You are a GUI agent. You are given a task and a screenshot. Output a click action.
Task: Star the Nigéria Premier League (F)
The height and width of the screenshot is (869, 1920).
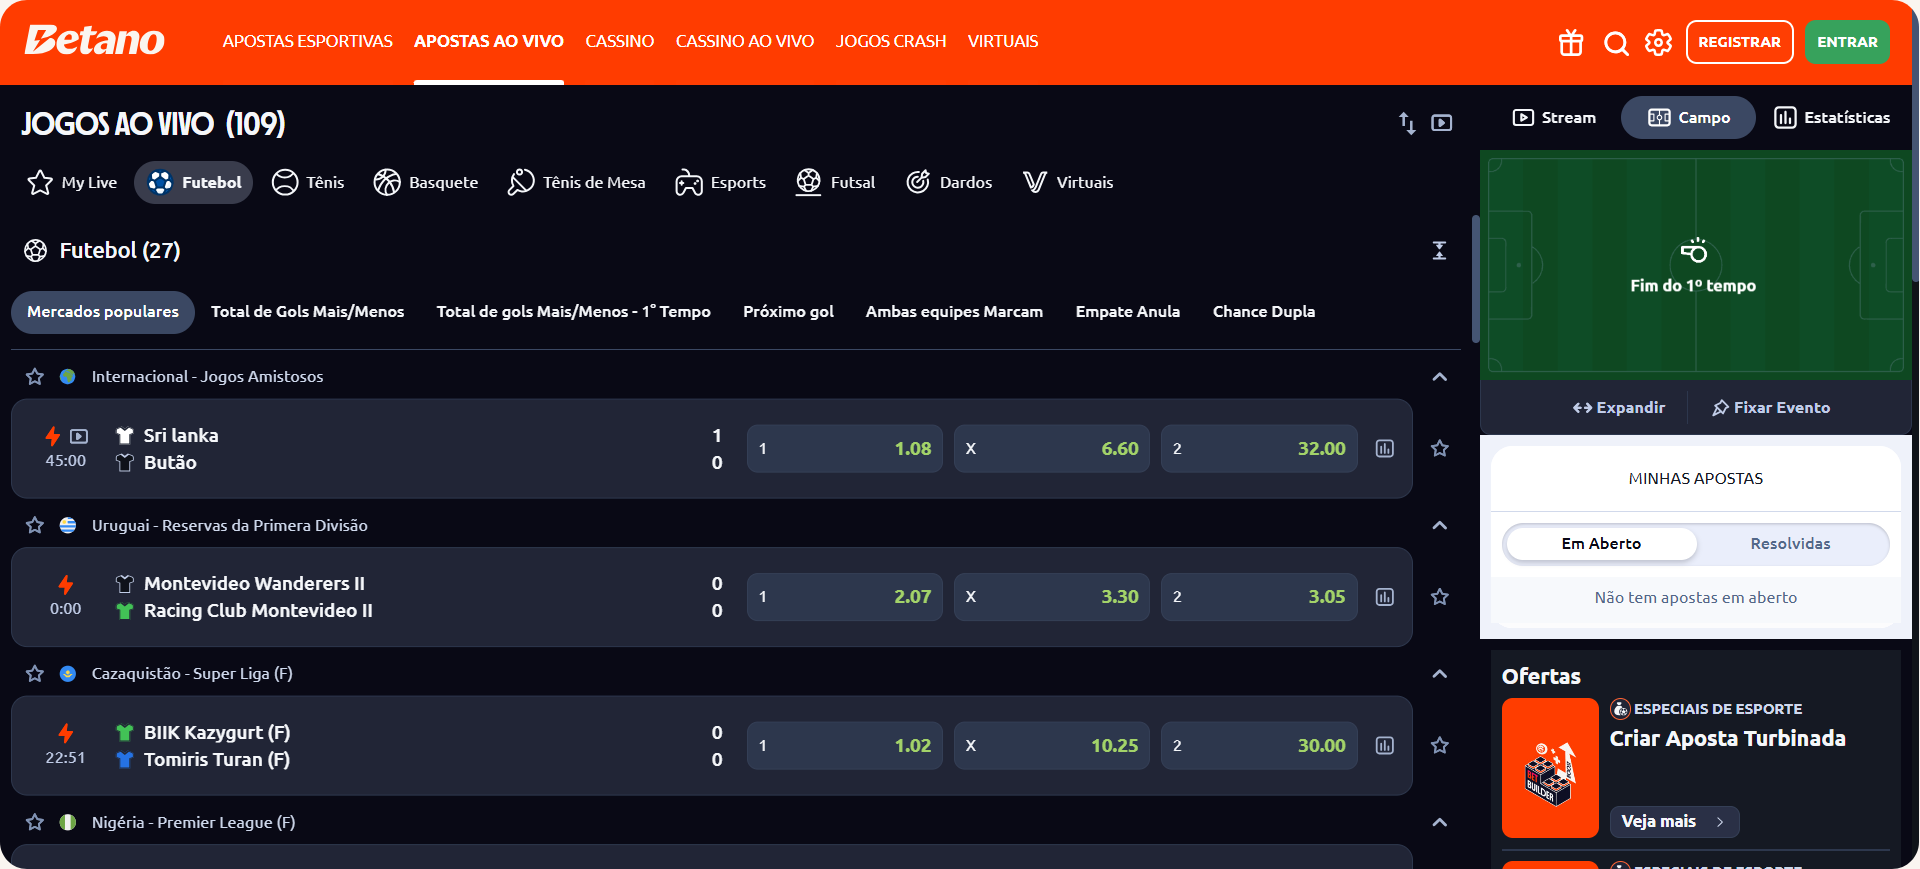point(35,822)
